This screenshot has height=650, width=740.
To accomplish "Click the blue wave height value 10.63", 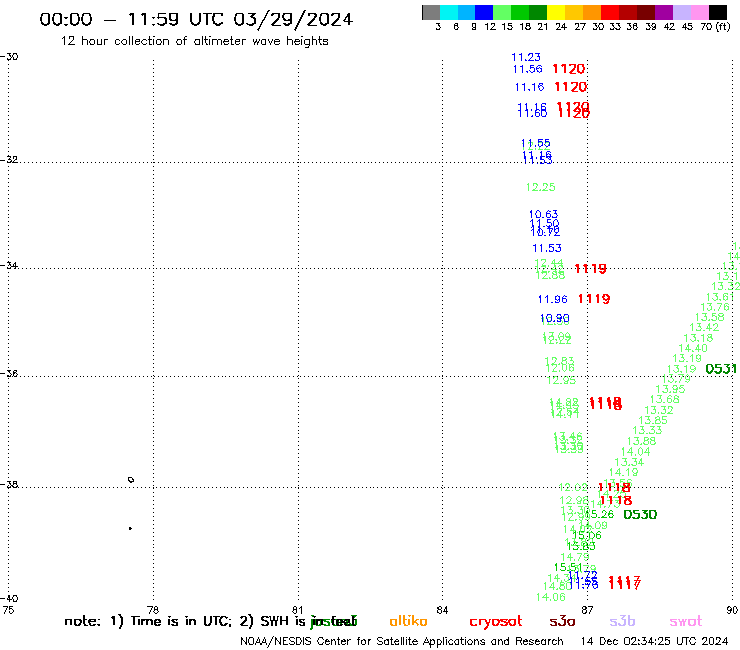I will pos(543,214).
